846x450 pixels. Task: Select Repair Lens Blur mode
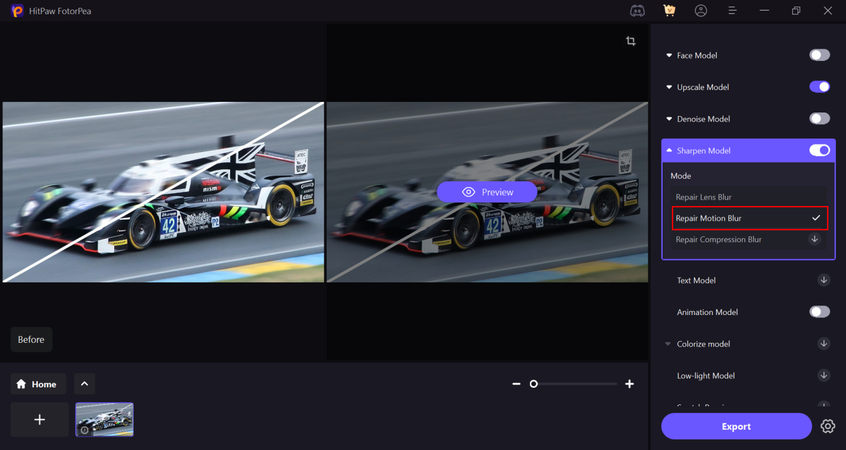[748, 197]
